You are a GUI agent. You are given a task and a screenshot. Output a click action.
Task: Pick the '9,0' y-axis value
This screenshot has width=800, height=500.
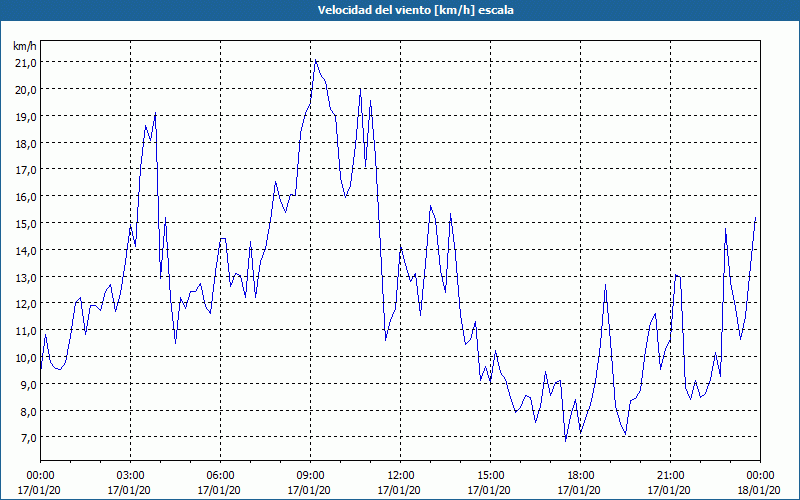pos(28,385)
